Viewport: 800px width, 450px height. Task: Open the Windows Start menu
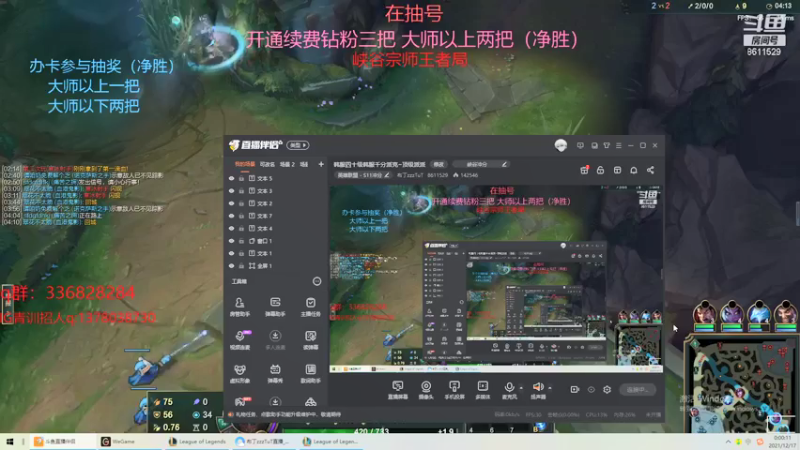click(9, 442)
